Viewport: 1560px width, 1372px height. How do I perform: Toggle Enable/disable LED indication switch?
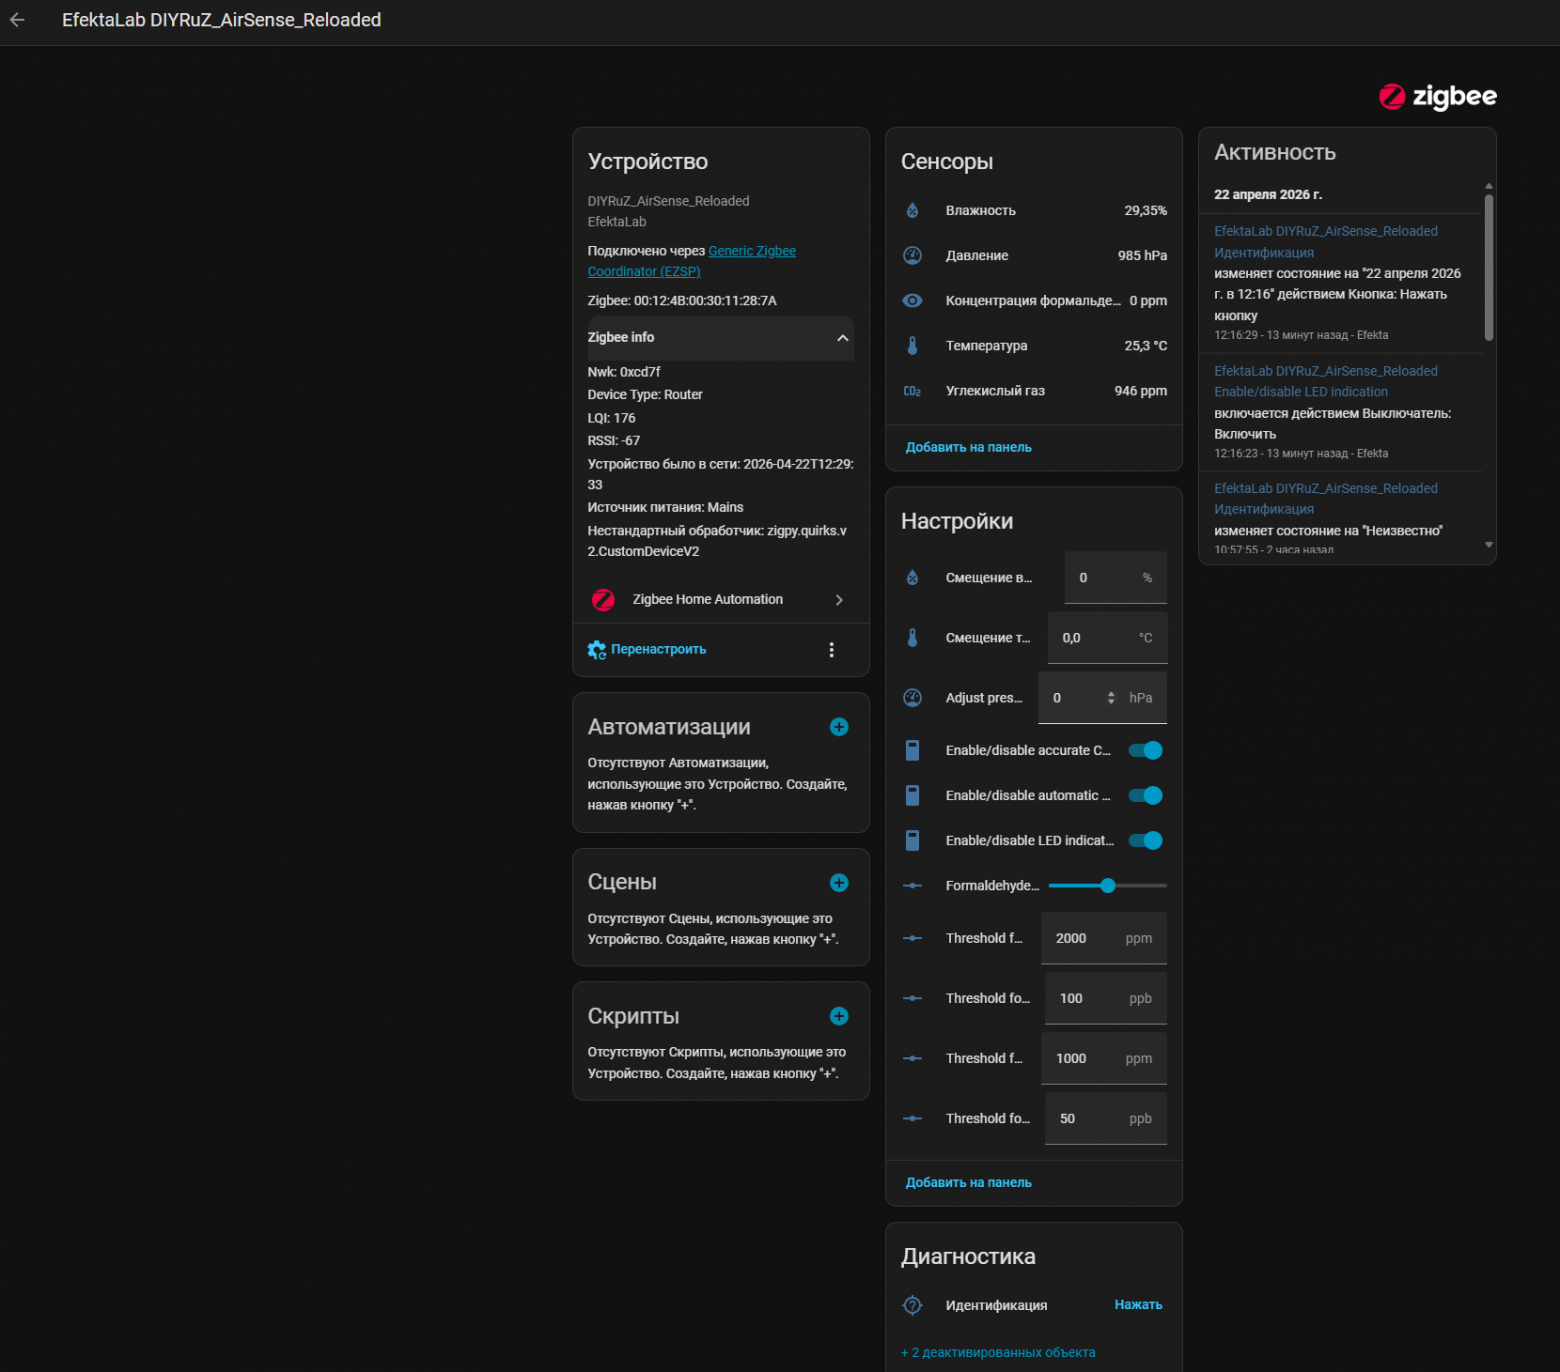click(1146, 841)
